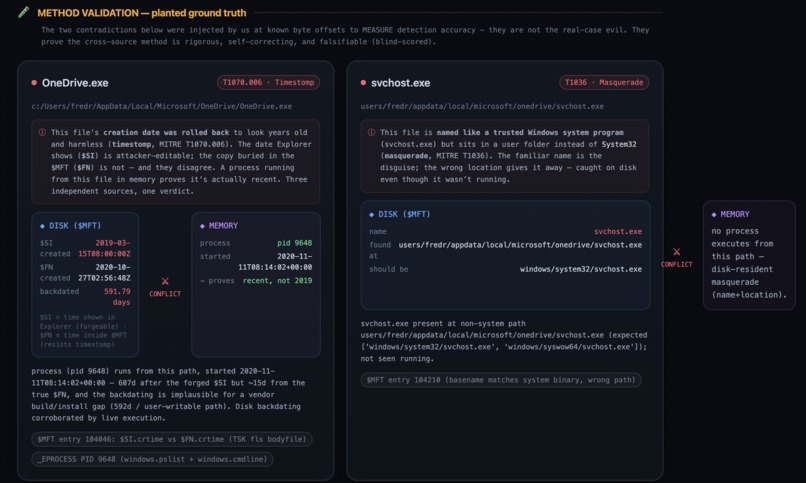Select the _EPROCESS PID 9648 evidence pill
Viewport: 806px width, 483px height.
click(x=152, y=459)
